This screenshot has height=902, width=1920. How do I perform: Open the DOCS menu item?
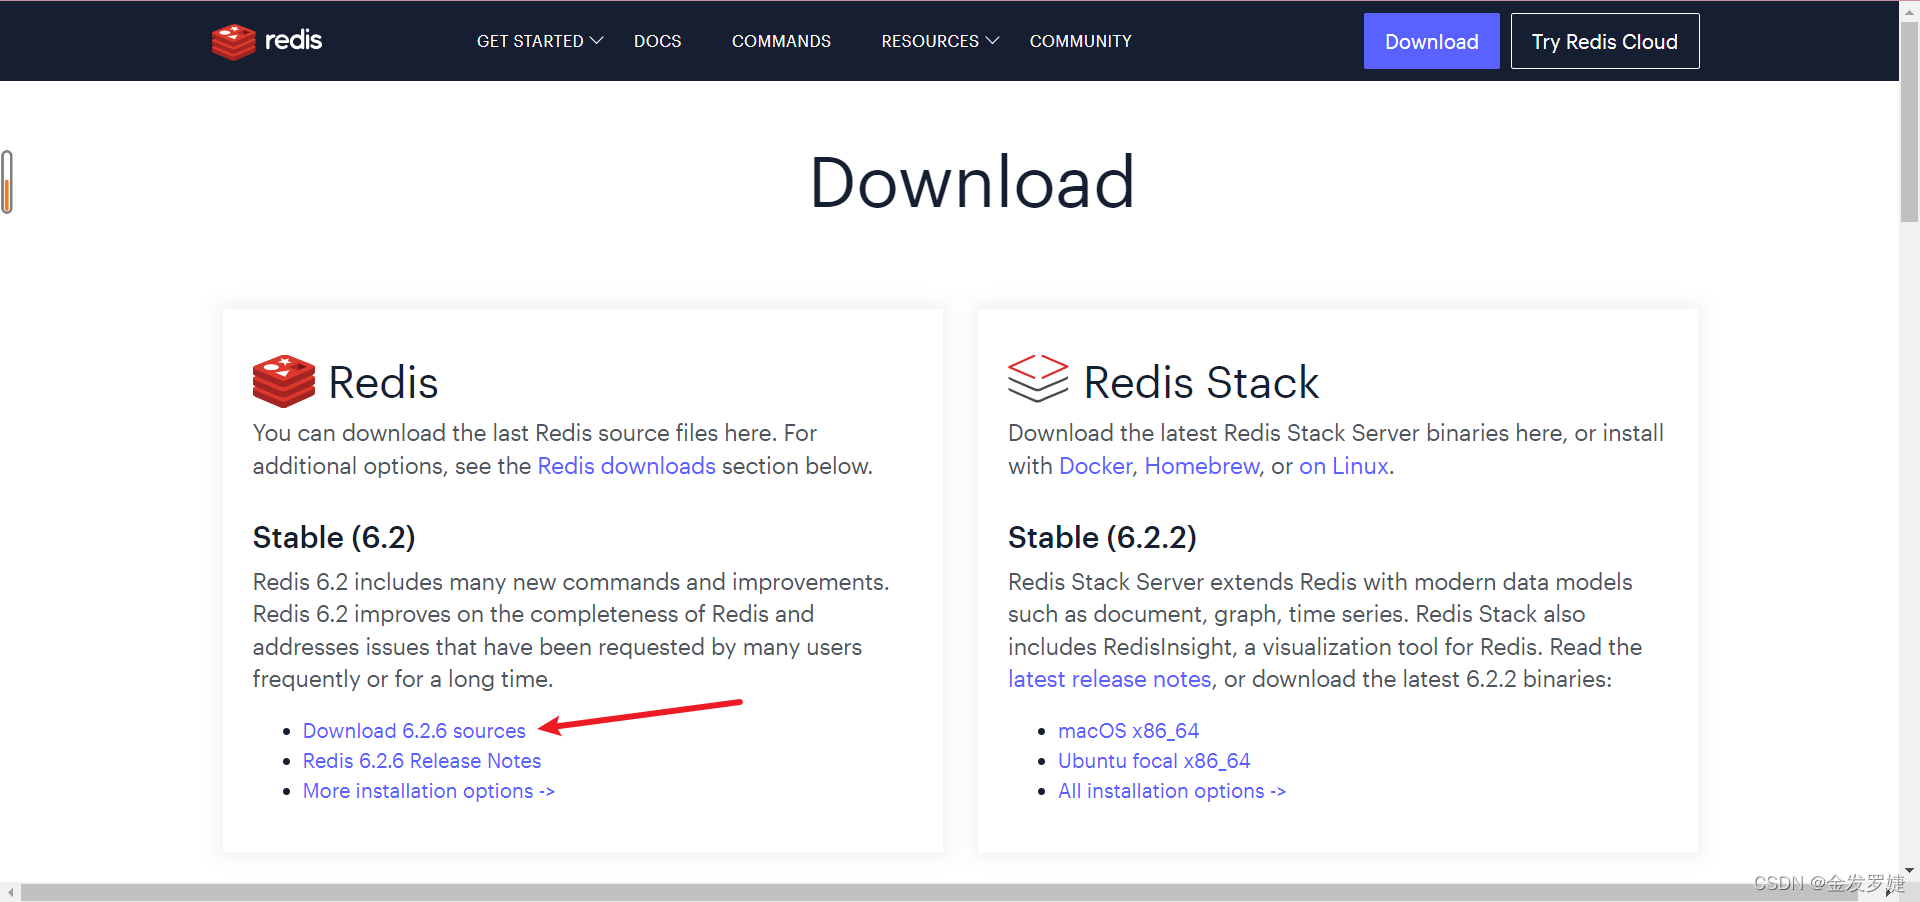coord(658,41)
